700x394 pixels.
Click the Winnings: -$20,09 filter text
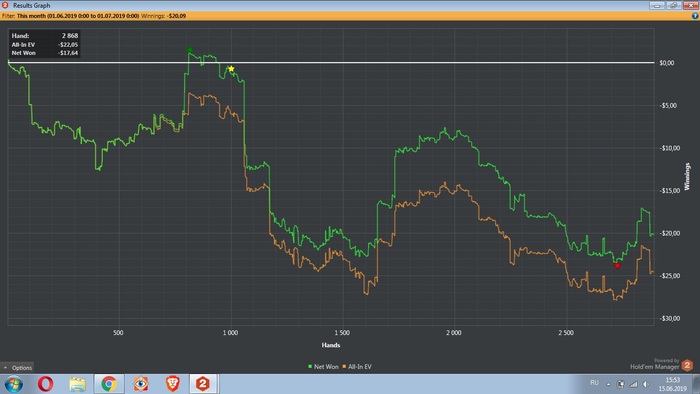pos(163,16)
